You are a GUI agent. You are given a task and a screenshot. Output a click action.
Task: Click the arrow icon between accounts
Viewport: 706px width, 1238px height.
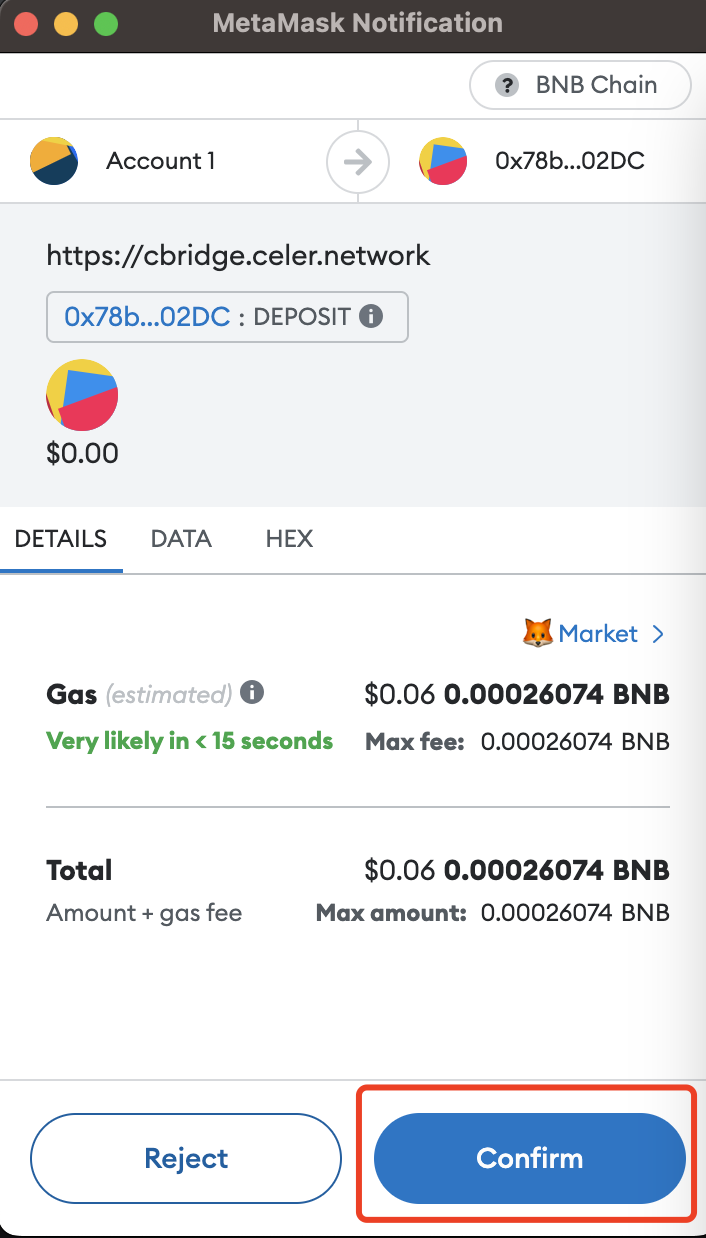point(357,161)
